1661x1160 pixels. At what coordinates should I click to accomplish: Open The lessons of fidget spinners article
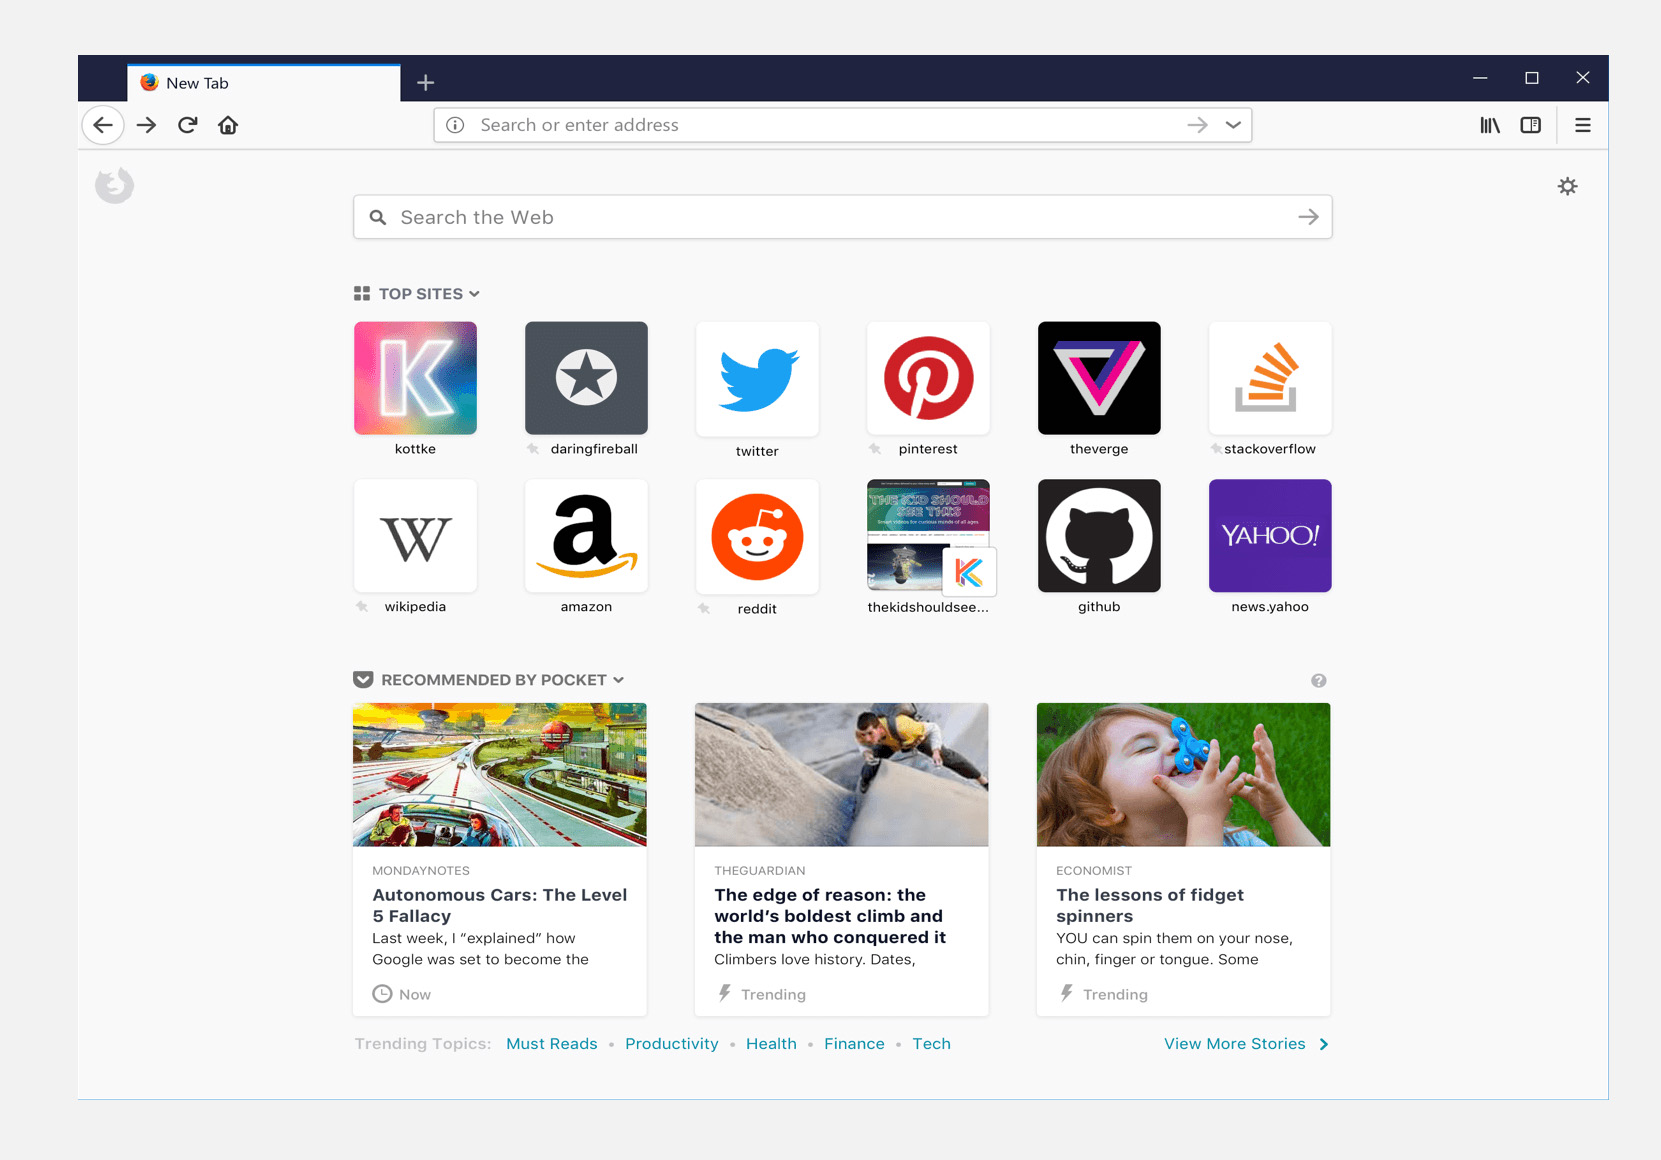coord(1150,905)
